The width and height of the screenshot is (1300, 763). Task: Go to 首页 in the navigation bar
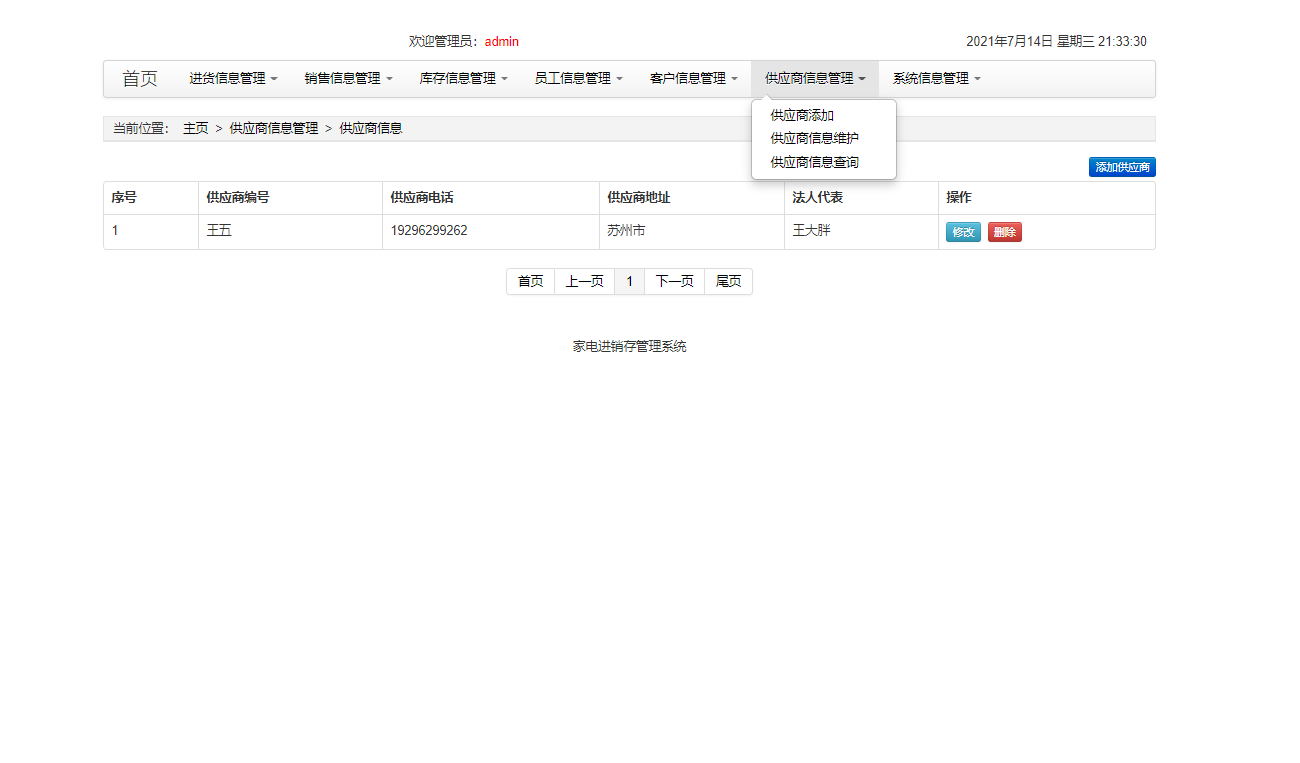pos(139,78)
